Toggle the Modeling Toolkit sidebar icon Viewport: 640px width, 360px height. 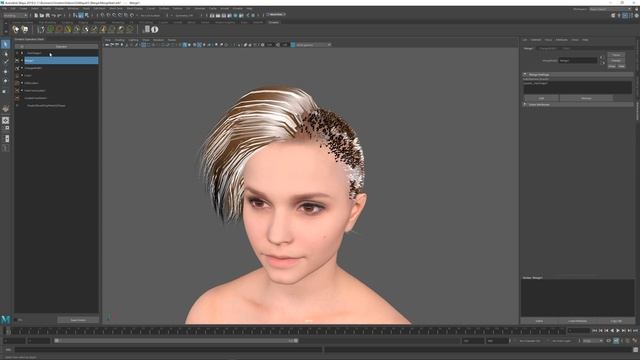pos(613,15)
